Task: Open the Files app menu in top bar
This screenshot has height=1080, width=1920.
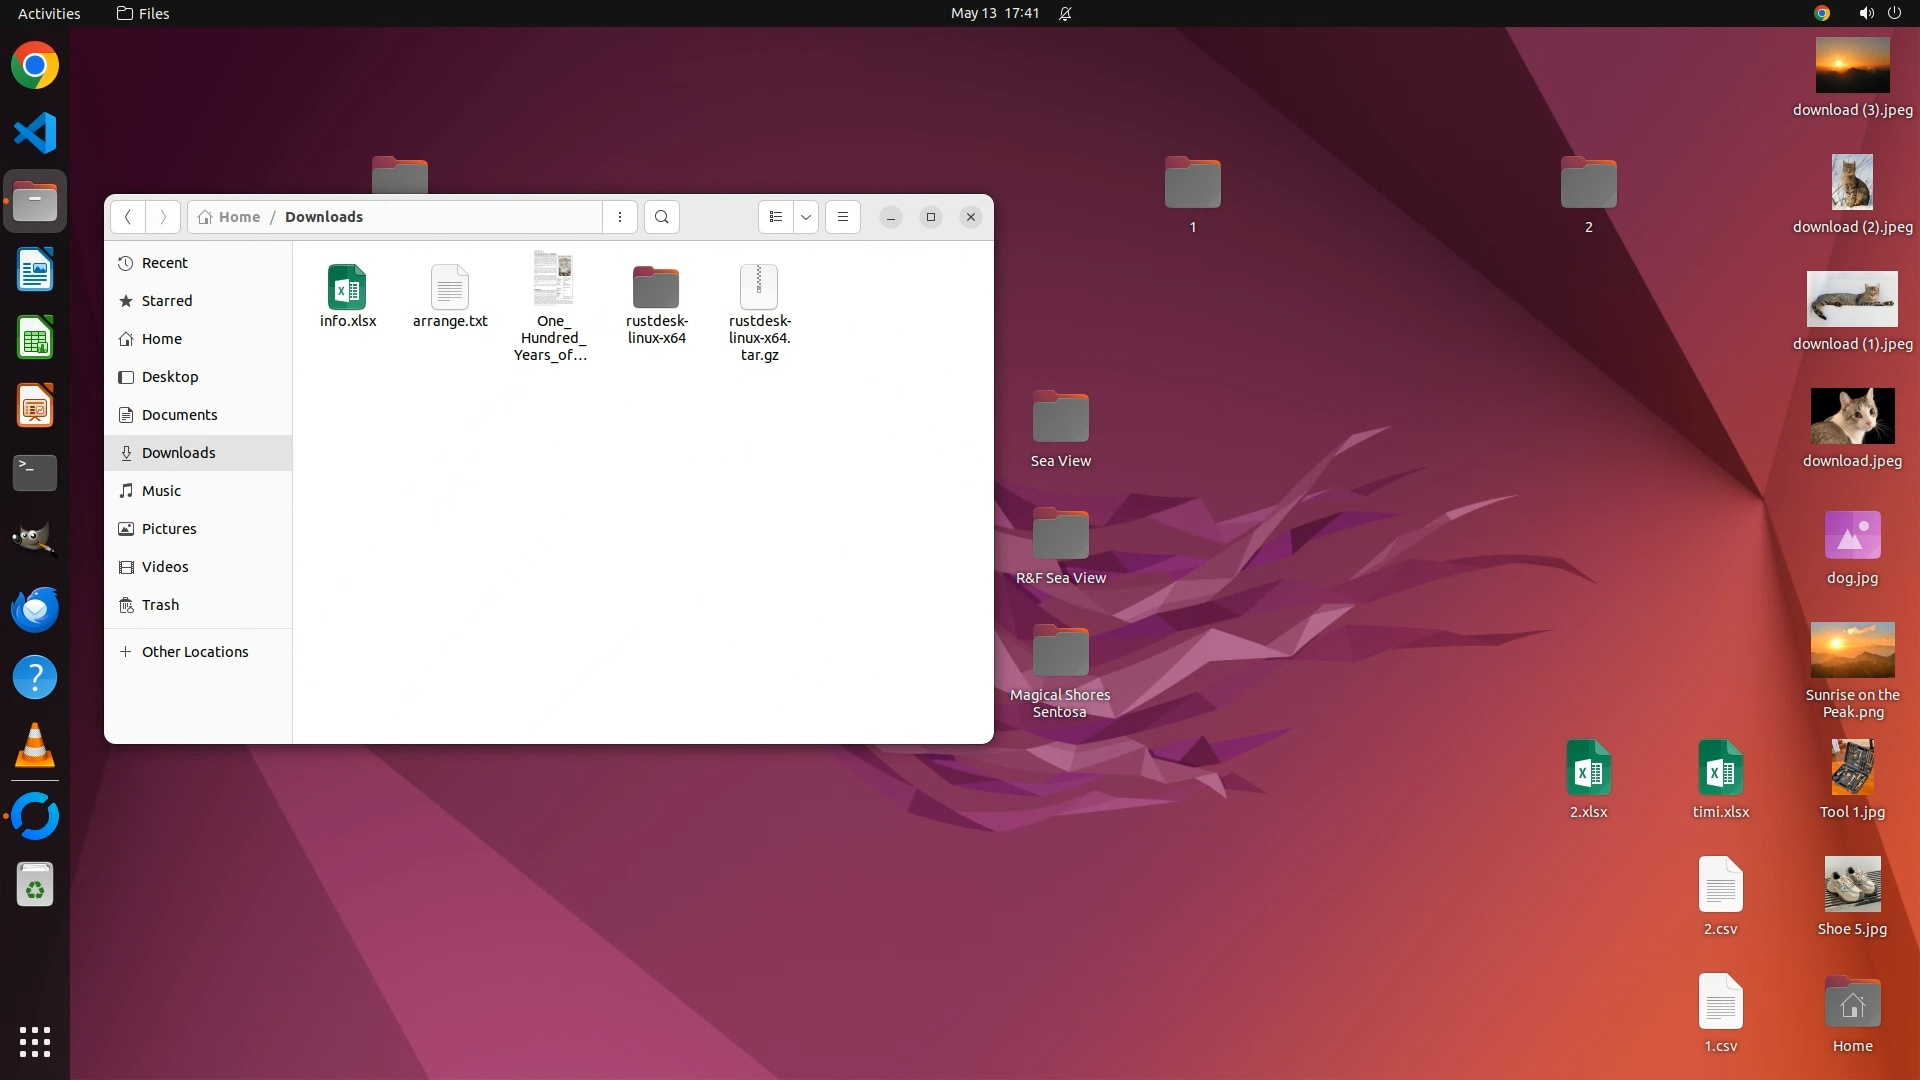Action: [143, 13]
